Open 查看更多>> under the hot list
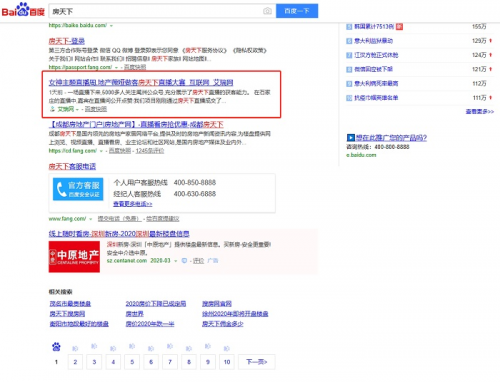Screen dimensions: 500x382 (480, 111)
